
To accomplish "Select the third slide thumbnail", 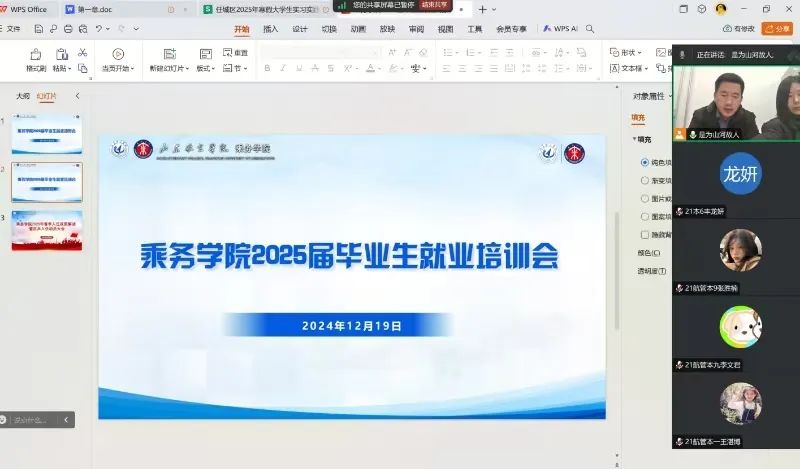I will coord(47,231).
